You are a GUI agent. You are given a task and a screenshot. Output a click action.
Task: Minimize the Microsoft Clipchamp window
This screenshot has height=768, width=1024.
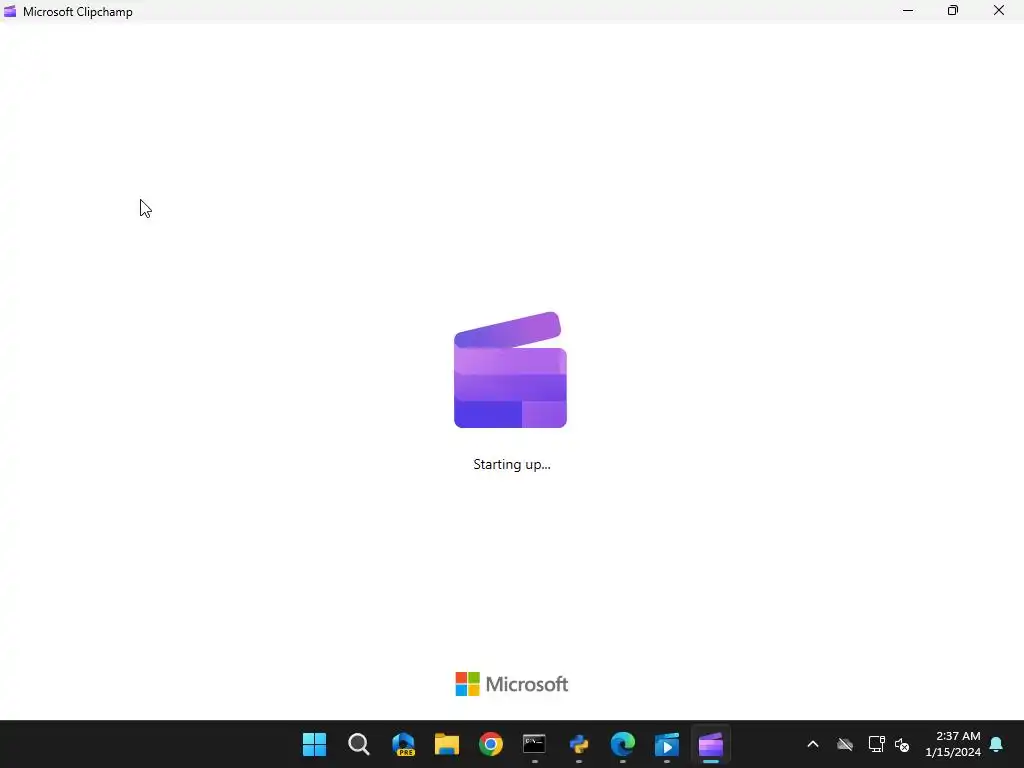pos(908,10)
